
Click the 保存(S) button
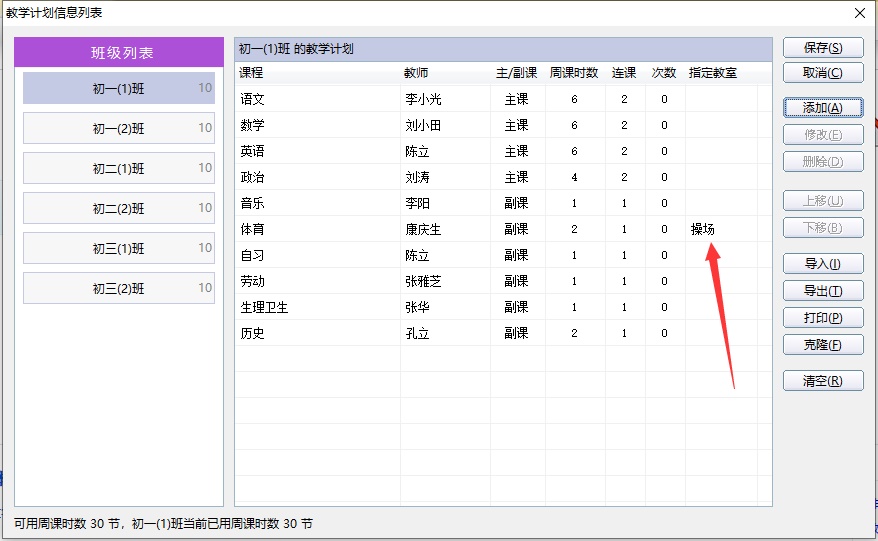(x=823, y=48)
